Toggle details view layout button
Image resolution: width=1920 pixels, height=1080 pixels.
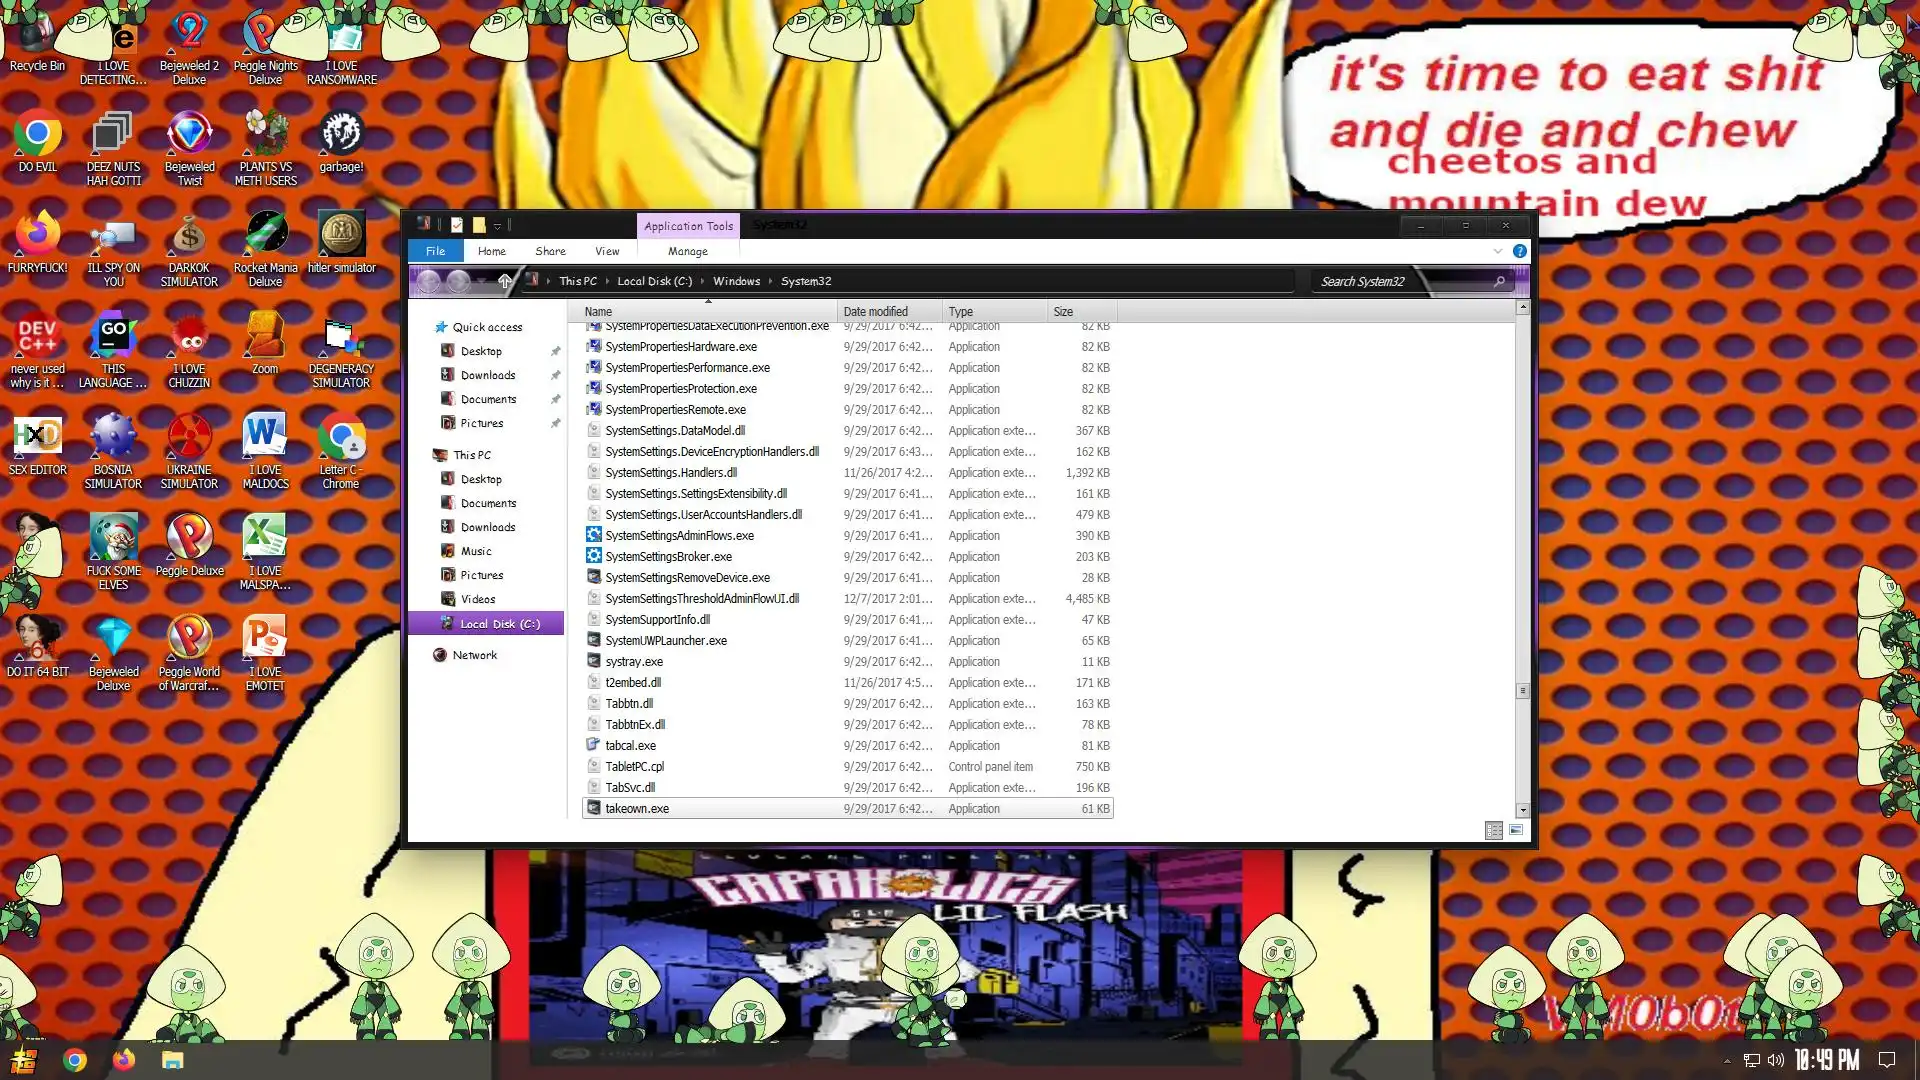tap(1493, 830)
